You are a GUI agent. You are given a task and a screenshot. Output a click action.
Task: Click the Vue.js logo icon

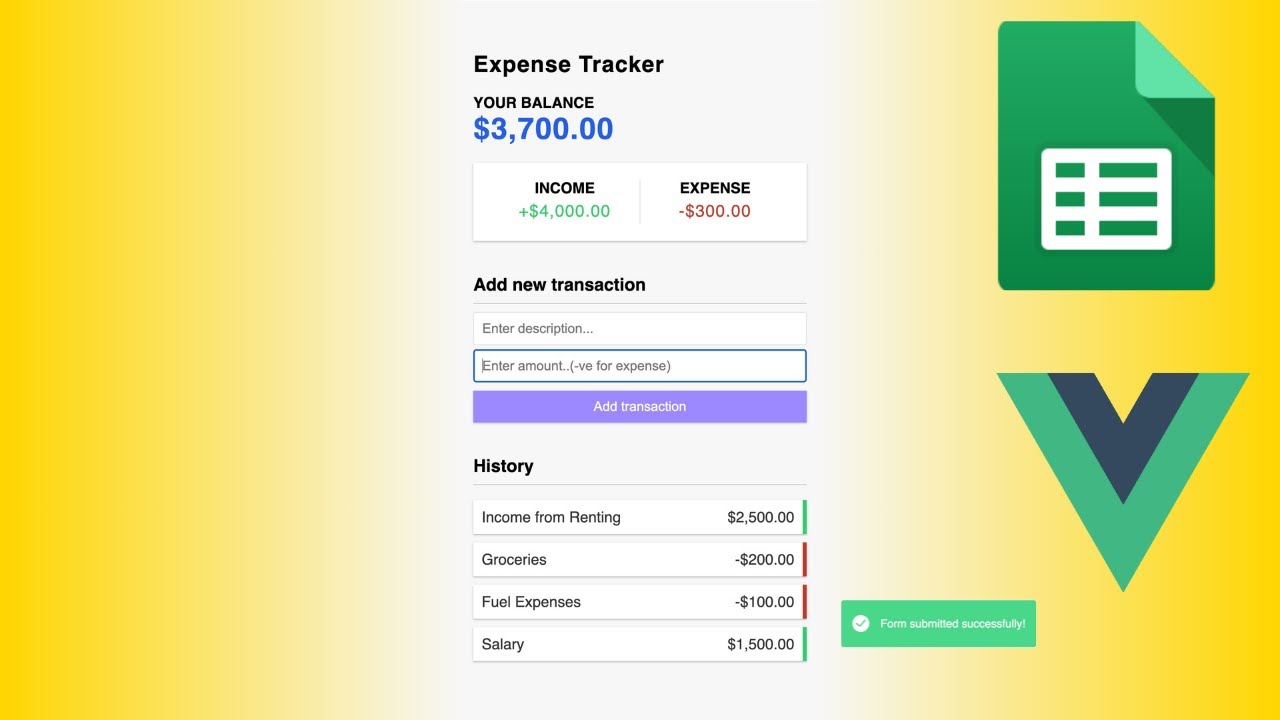click(1123, 482)
